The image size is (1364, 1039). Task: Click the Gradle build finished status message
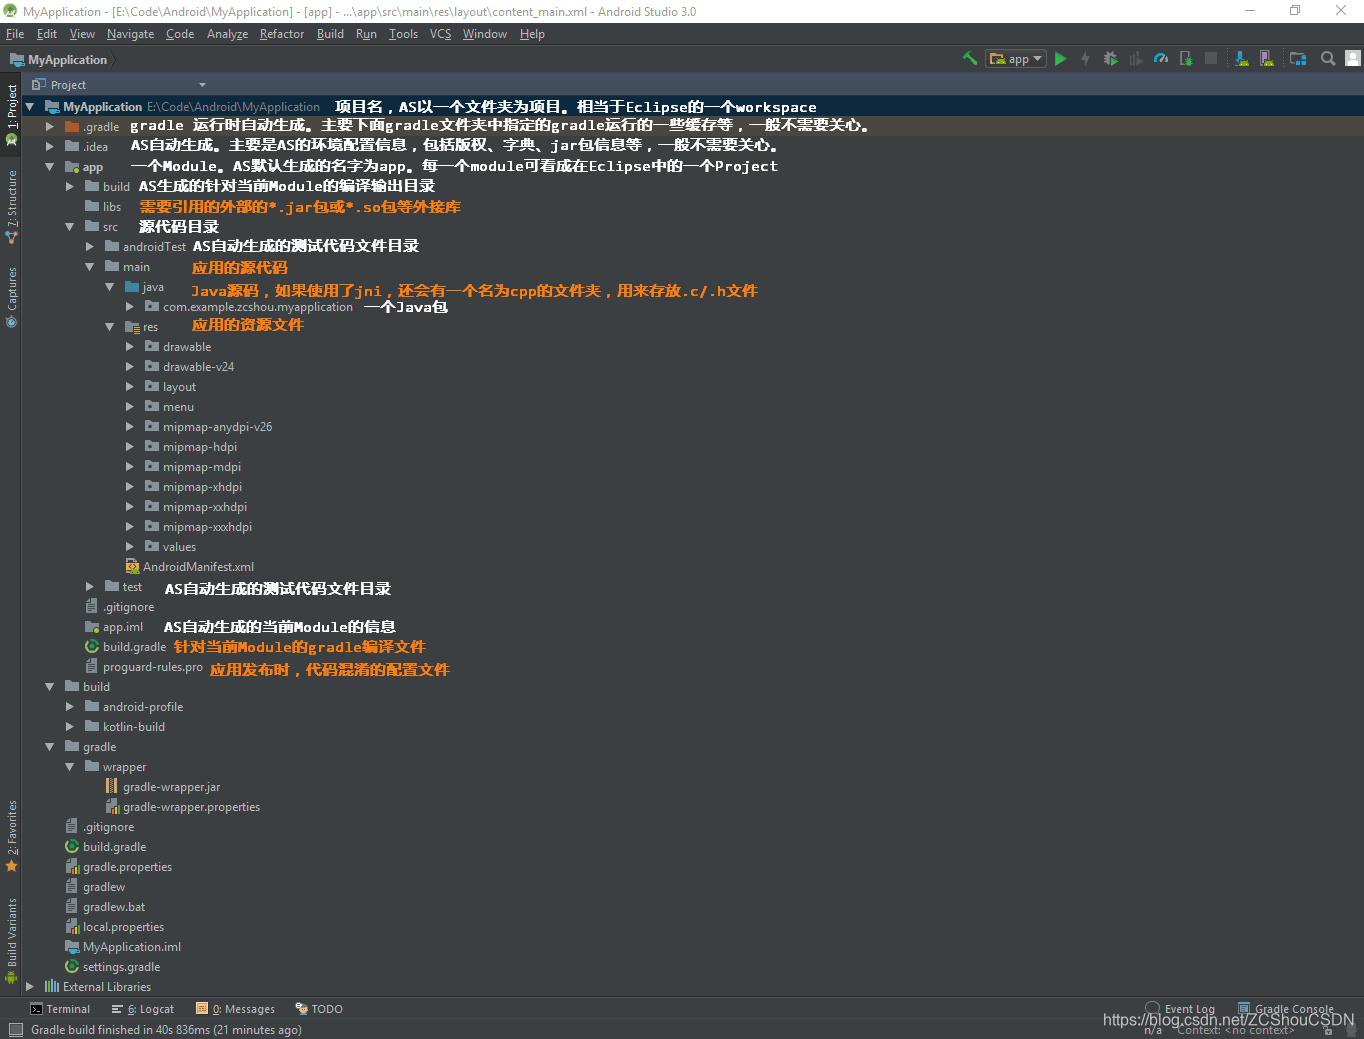coord(166,1030)
